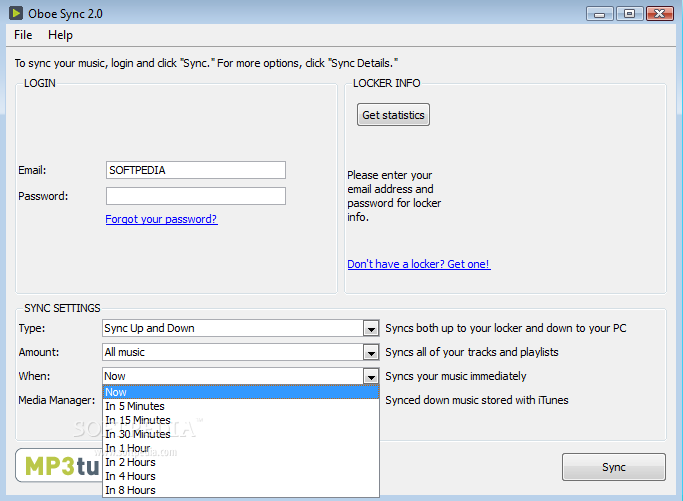Click the Email input field
Viewport: 683px width, 501px height.
point(196,170)
